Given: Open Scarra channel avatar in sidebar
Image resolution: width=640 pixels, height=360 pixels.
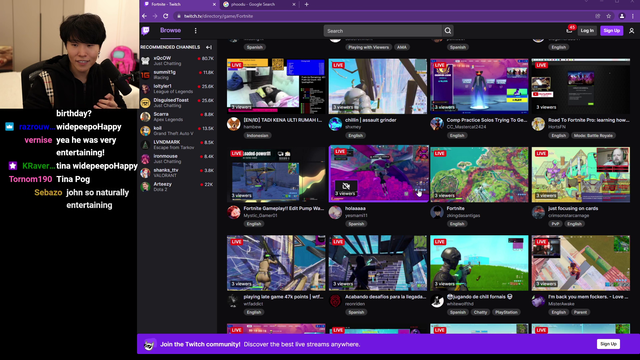Looking at the screenshot, I should [x=145, y=117].
